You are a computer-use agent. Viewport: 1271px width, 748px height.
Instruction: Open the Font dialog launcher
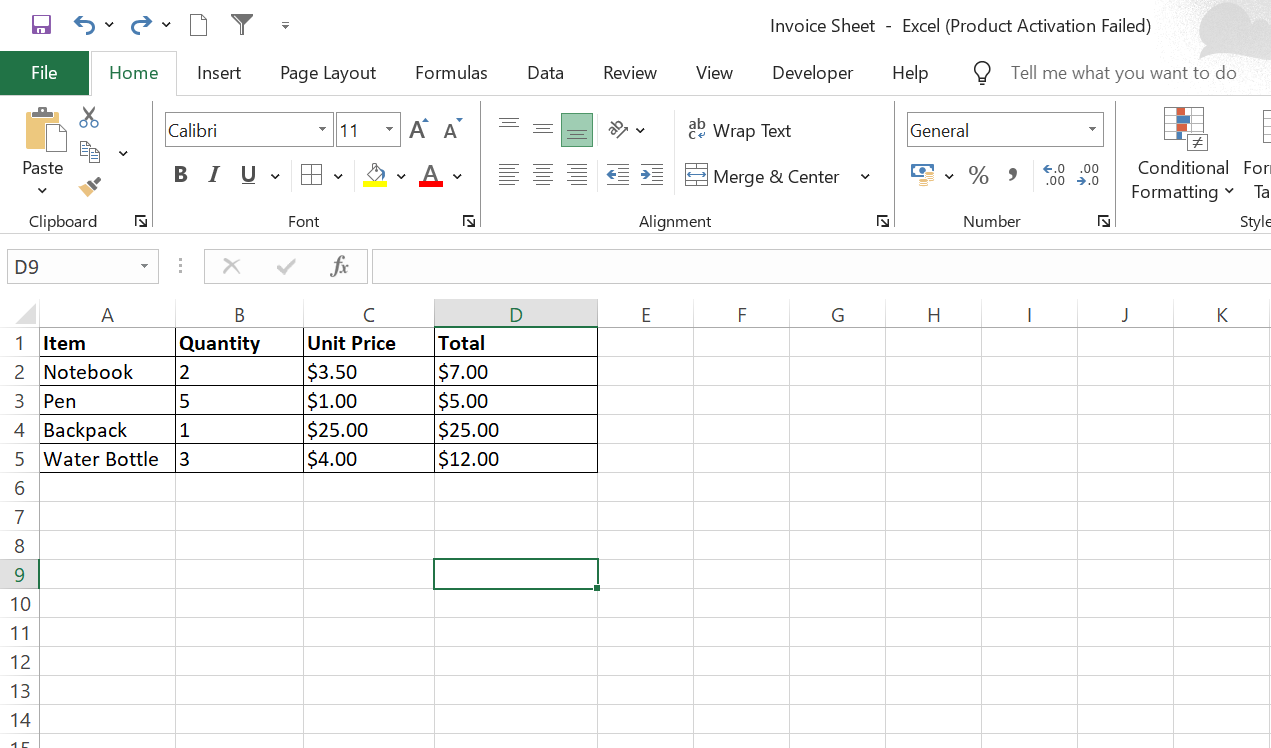[x=469, y=221]
